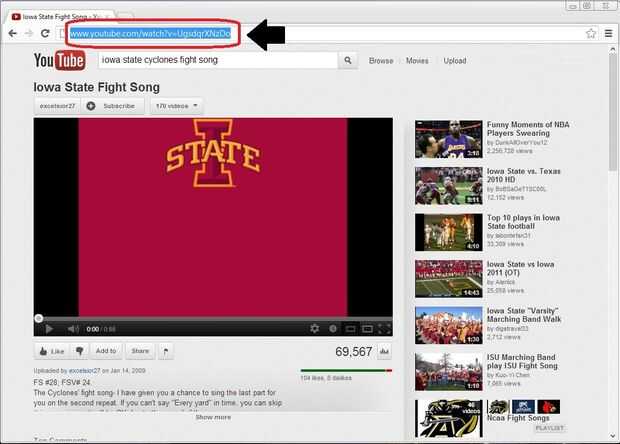Click the browser address bar URL

click(x=150, y=34)
